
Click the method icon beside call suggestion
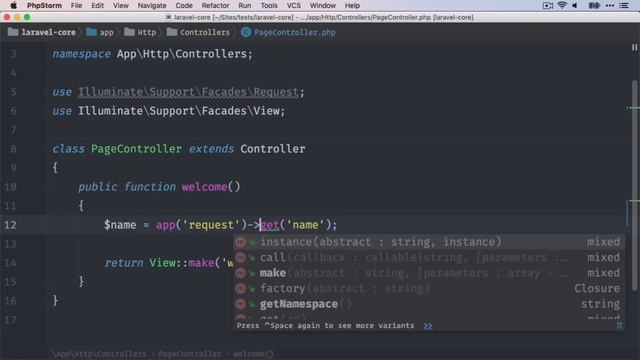coord(240,258)
